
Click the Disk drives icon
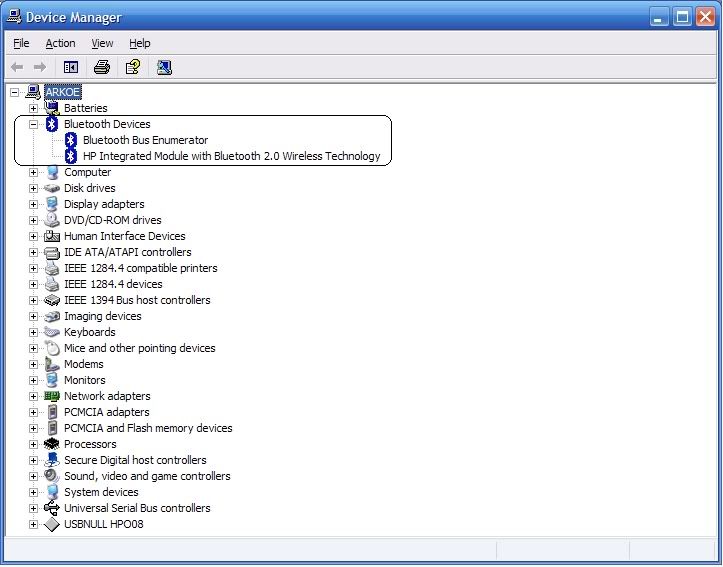52,189
